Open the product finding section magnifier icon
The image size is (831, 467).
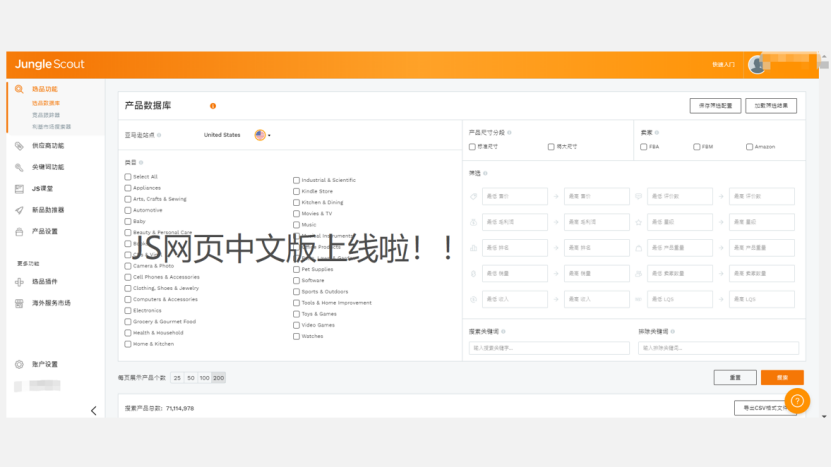[19, 89]
